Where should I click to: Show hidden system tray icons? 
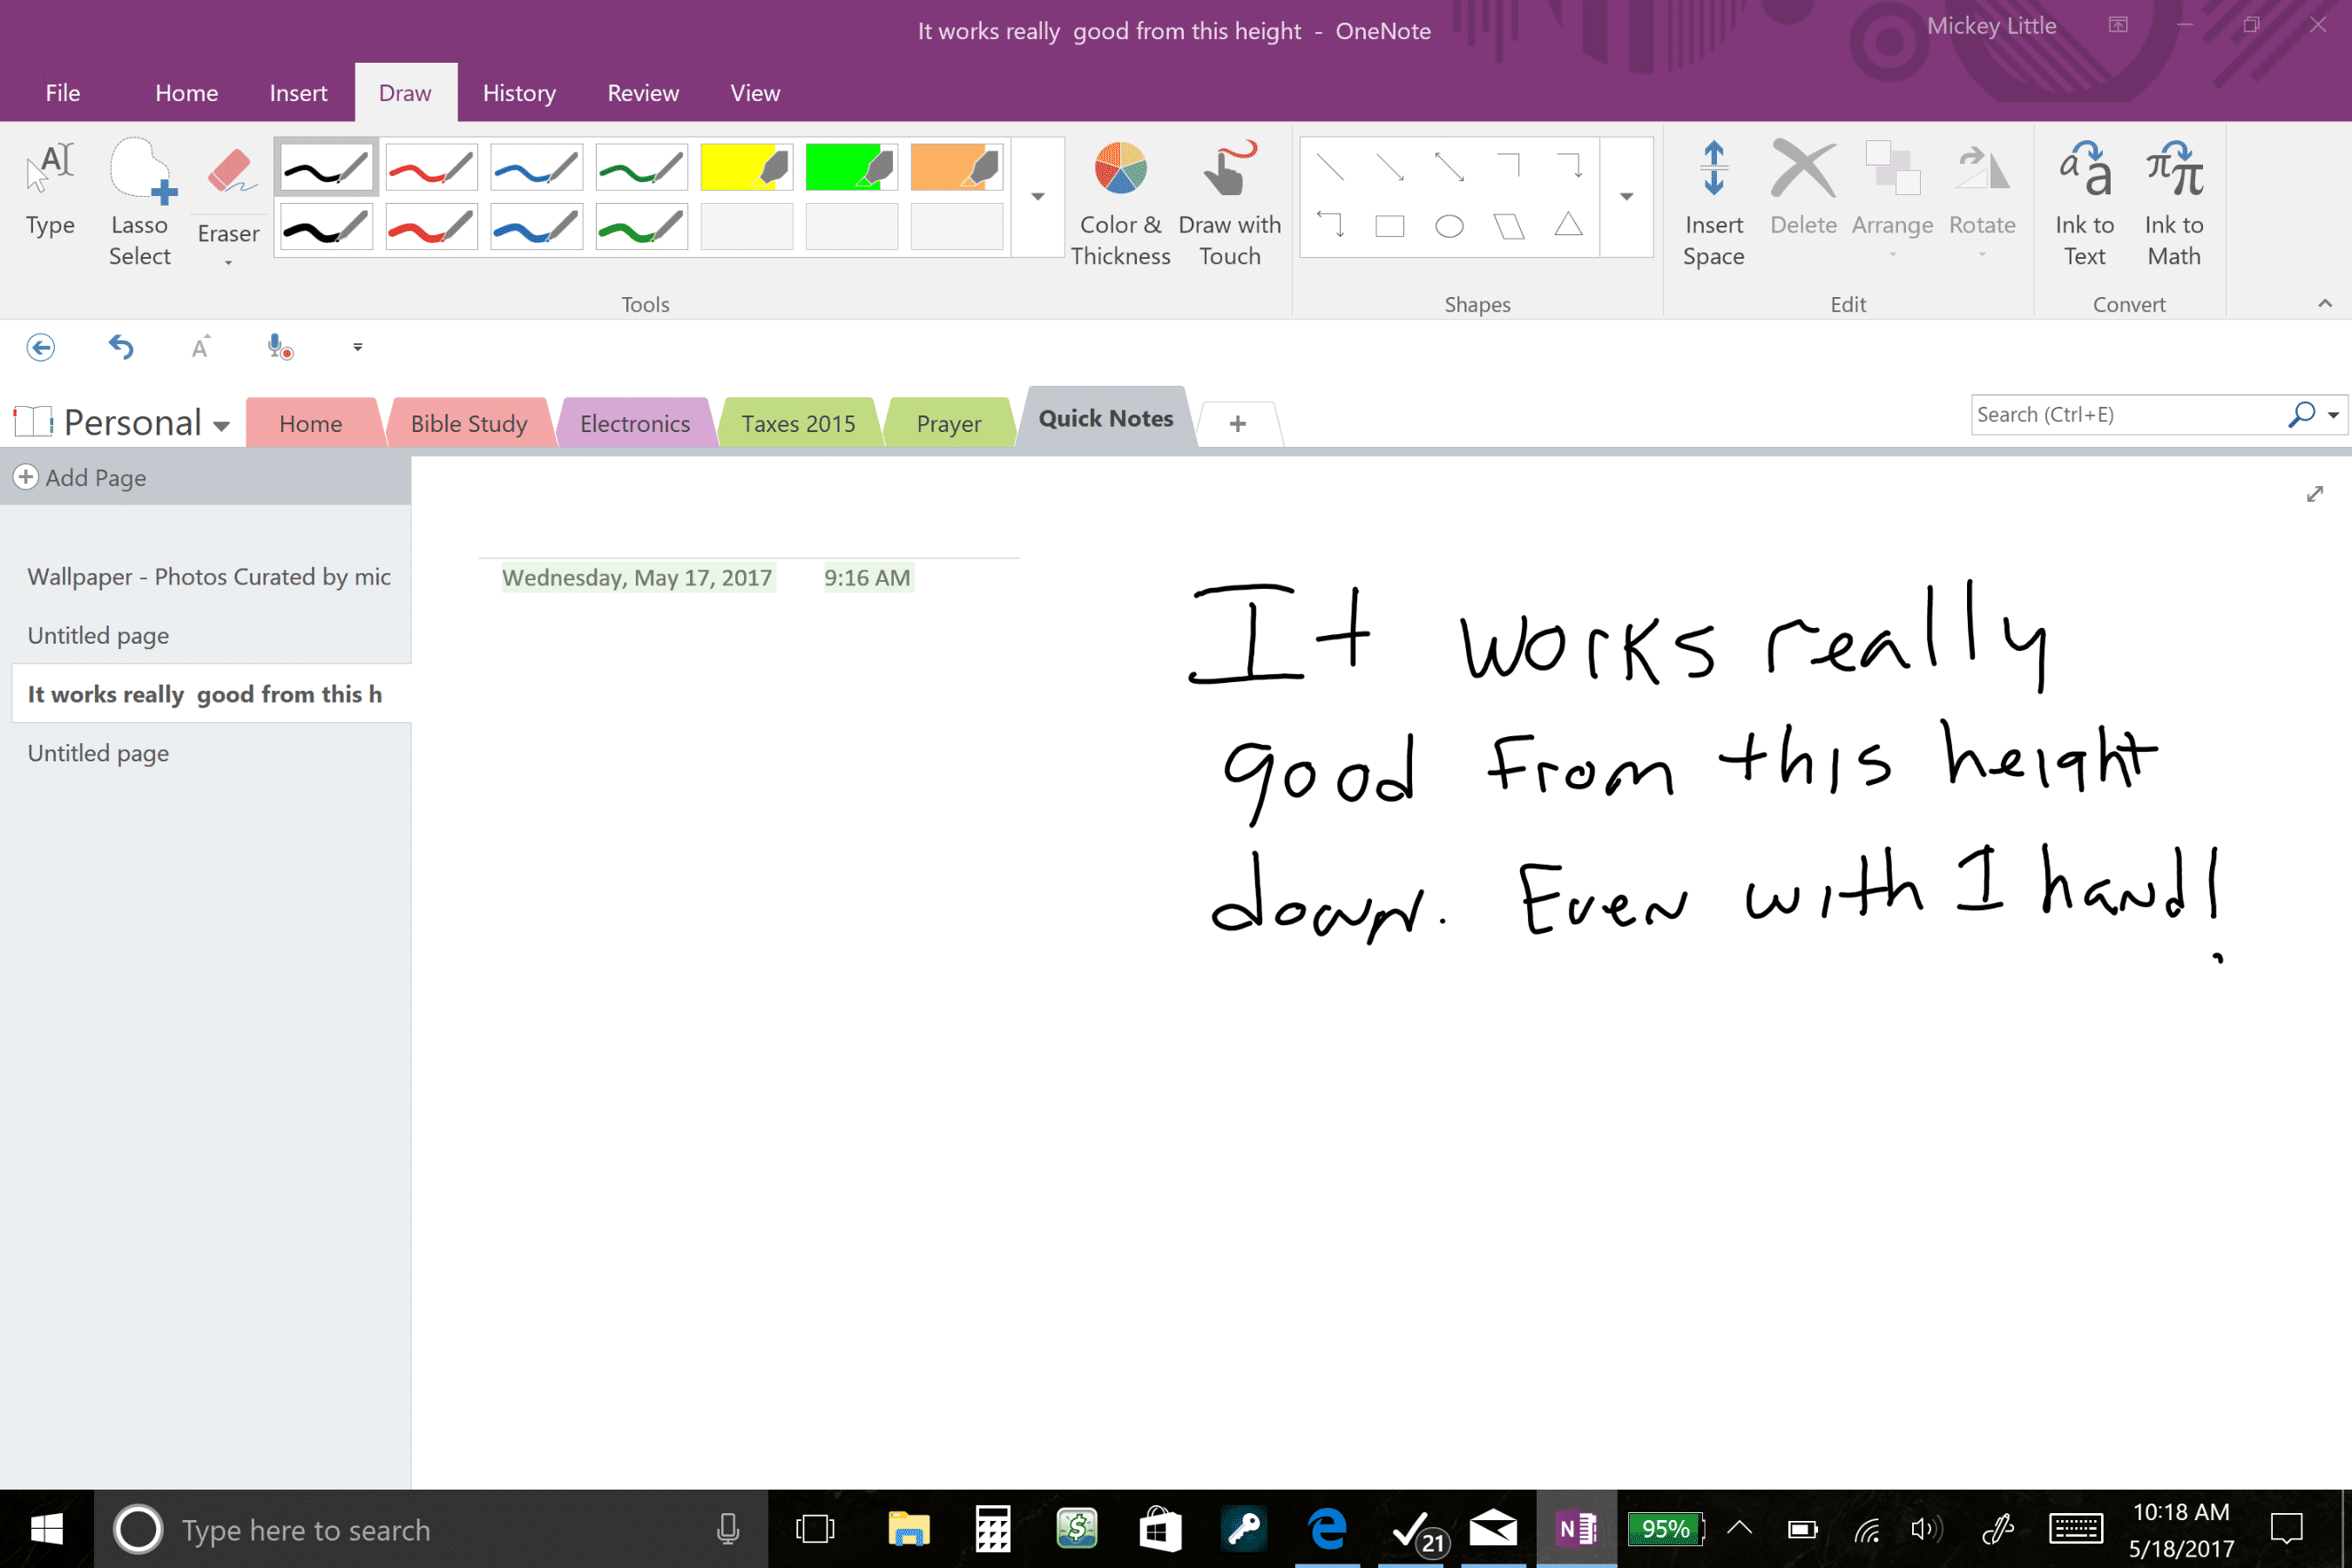pos(1740,1529)
